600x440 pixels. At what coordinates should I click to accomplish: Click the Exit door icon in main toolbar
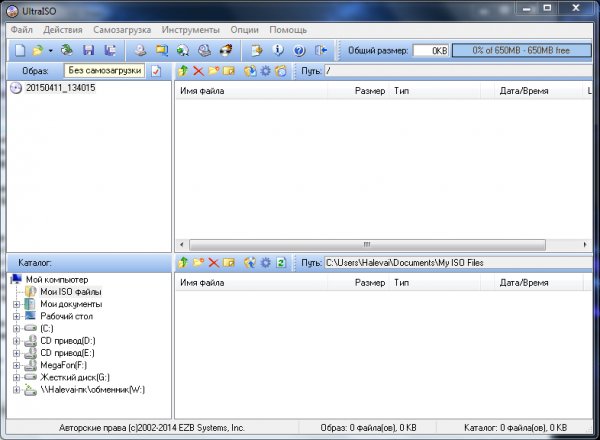tap(321, 50)
